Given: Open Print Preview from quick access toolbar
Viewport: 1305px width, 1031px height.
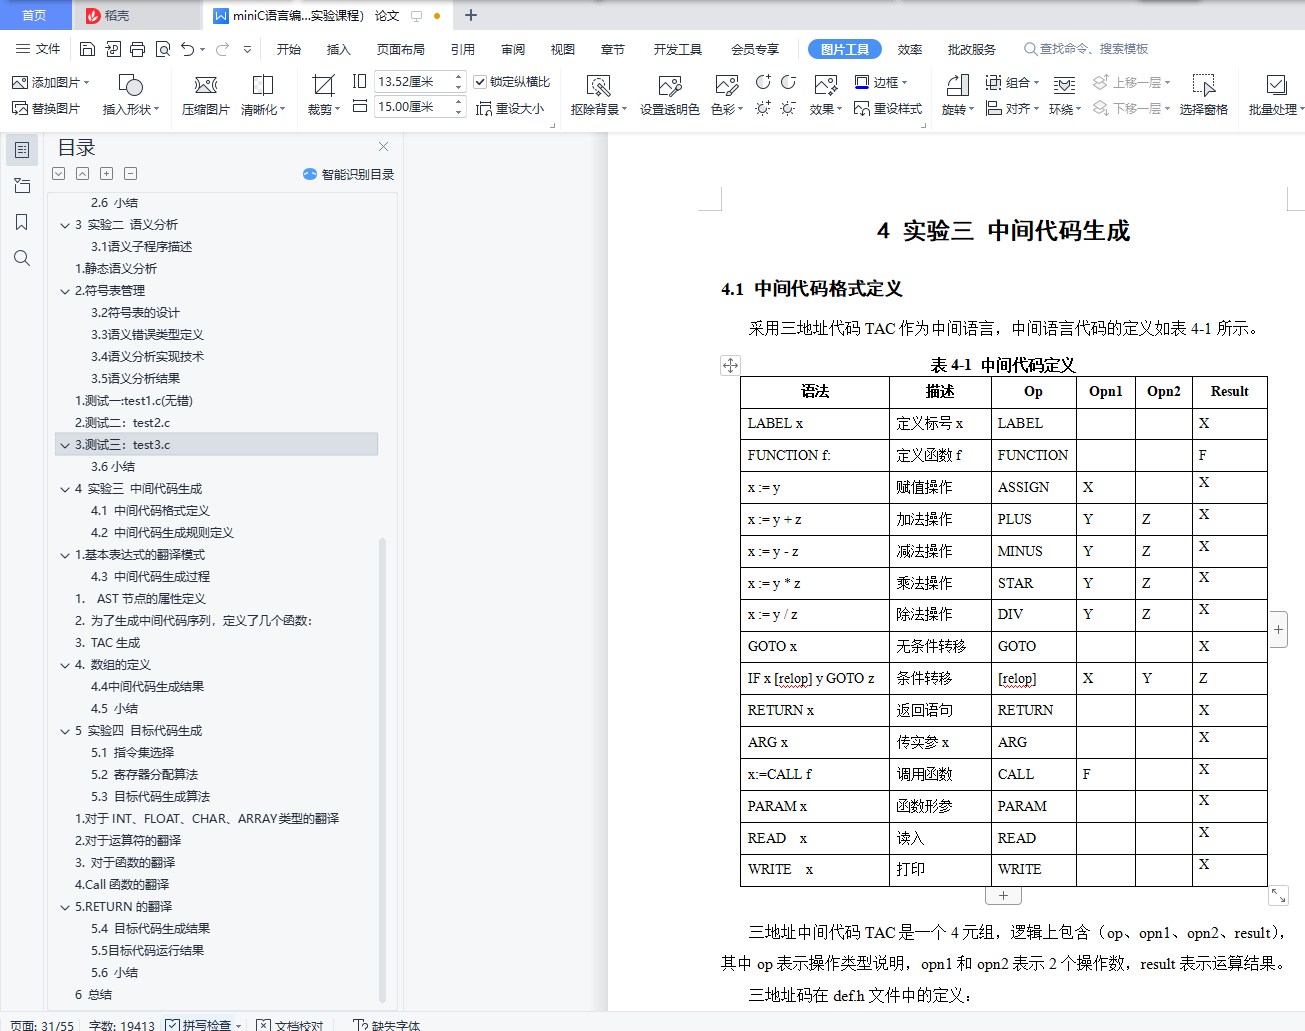Looking at the screenshot, I should click(x=162, y=49).
